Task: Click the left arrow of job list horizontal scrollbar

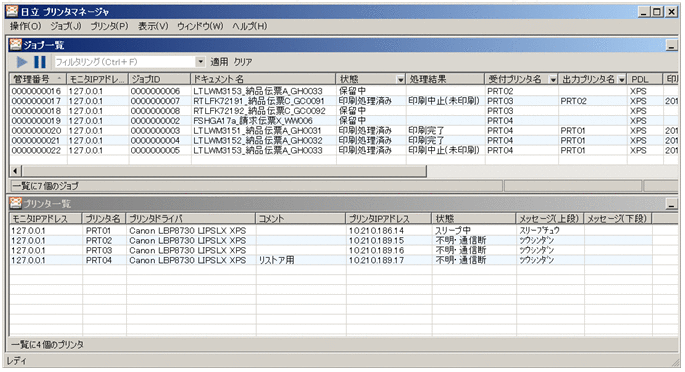Action: (16, 171)
